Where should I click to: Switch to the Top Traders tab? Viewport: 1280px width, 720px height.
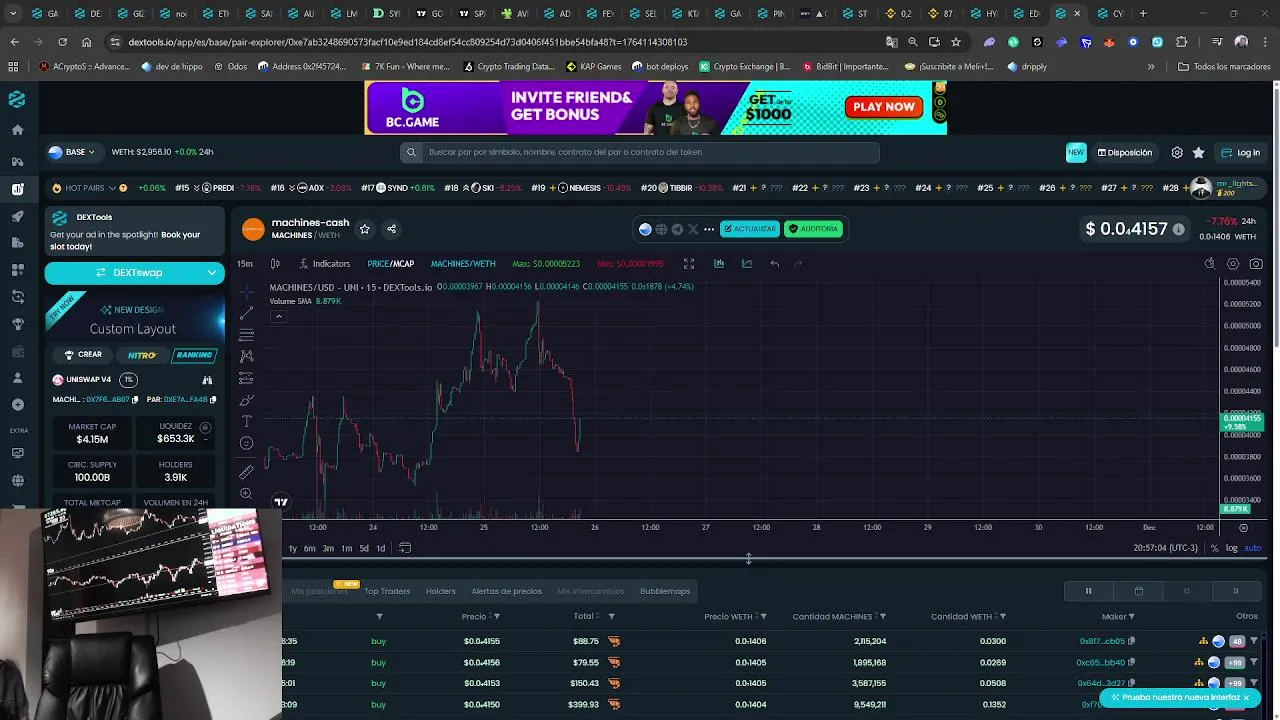coord(387,591)
